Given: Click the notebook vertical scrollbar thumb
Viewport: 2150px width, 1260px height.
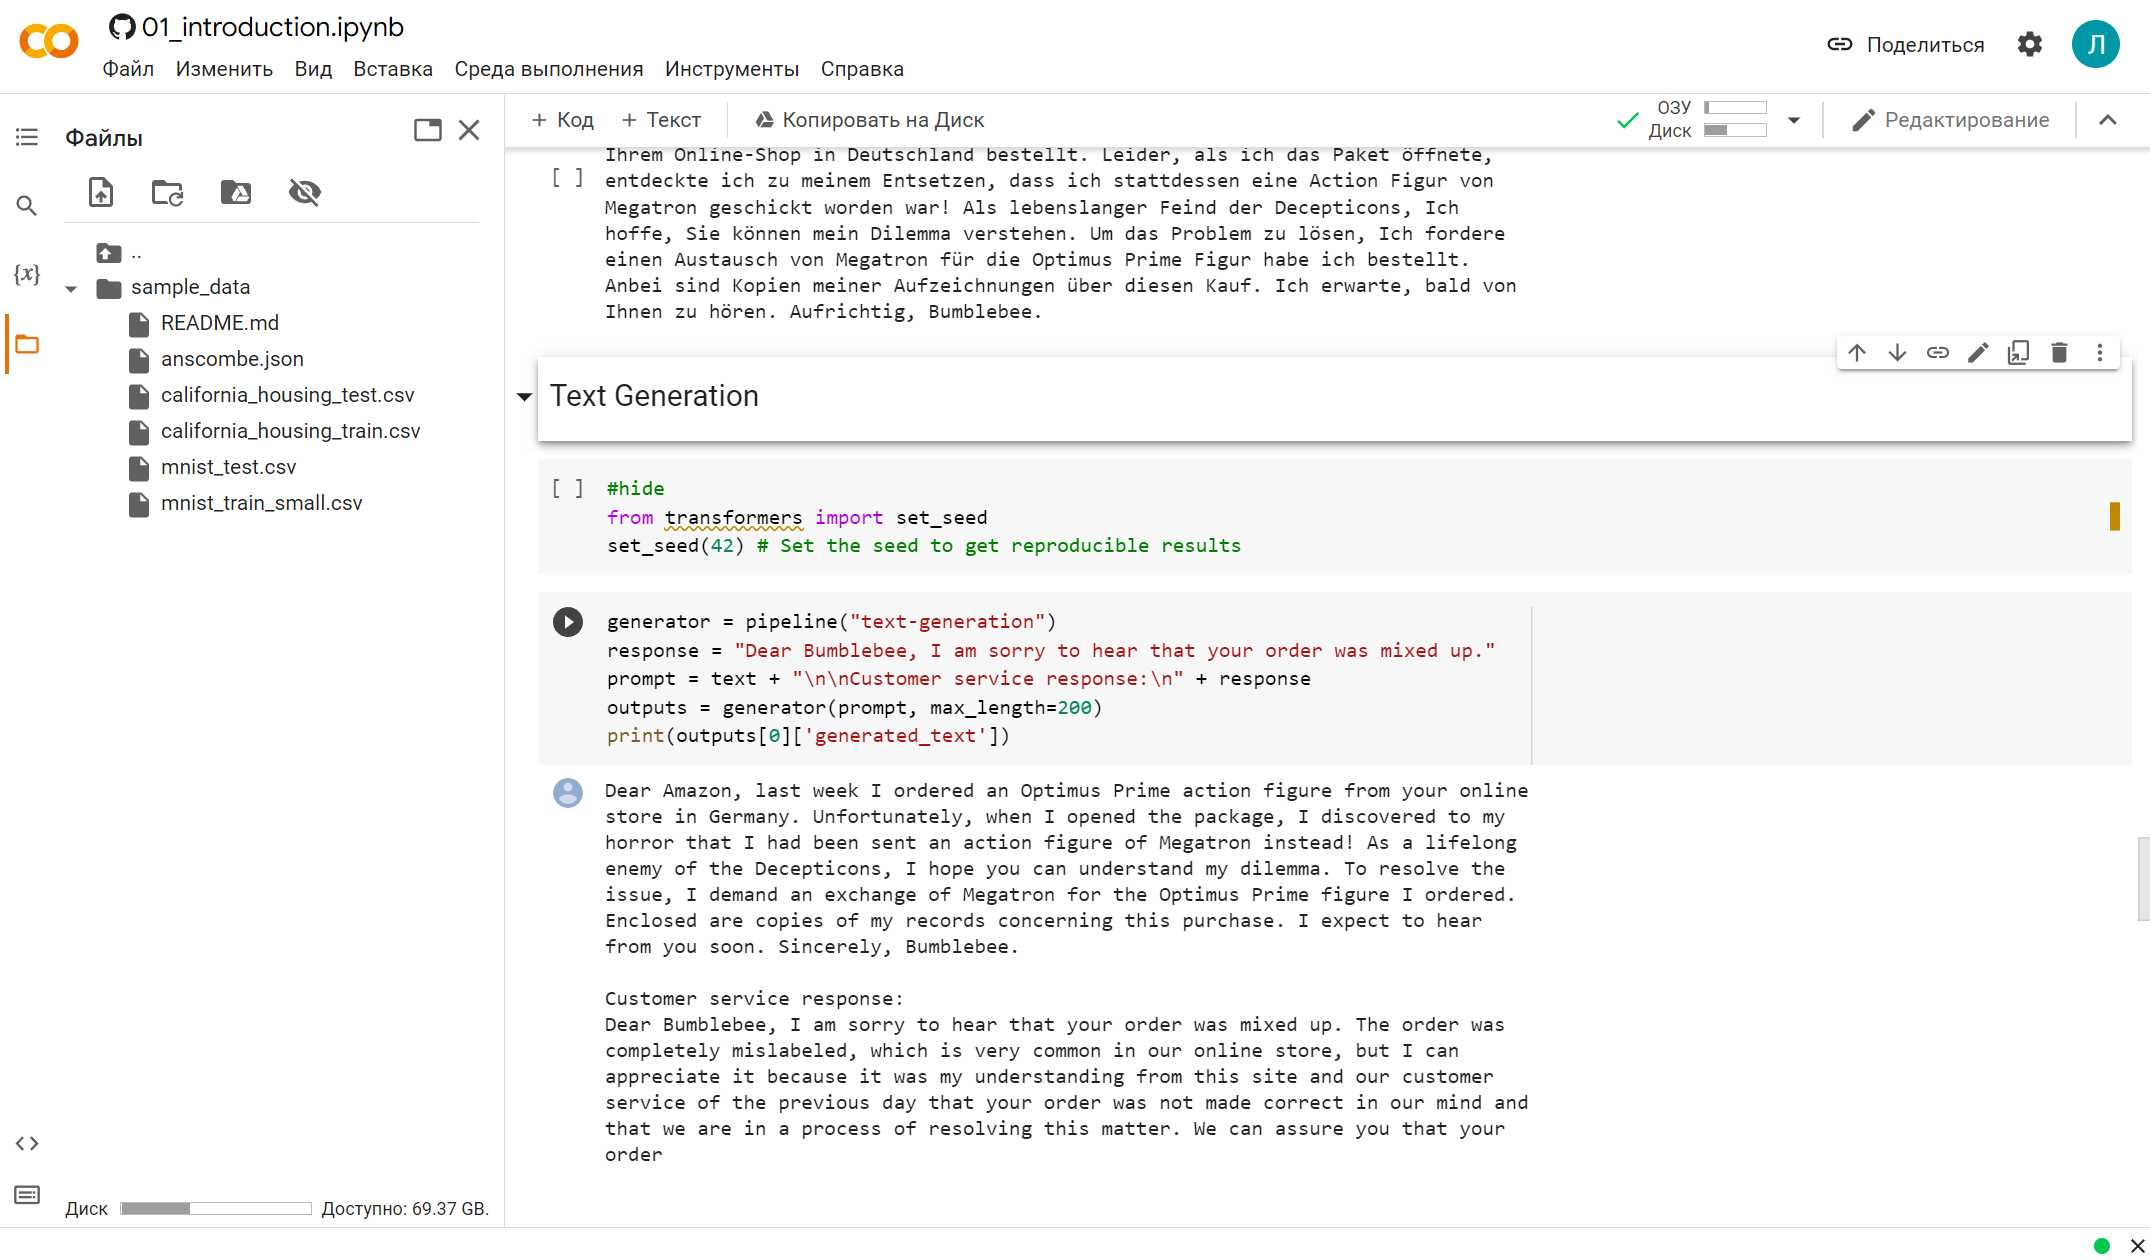Looking at the screenshot, I should 2143,879.
